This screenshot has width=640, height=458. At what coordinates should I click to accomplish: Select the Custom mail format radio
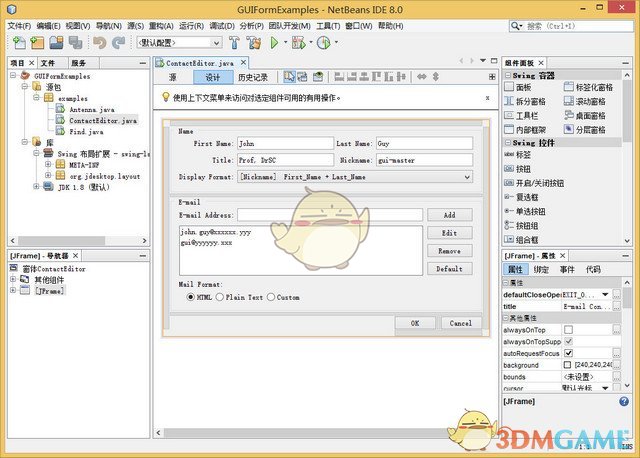tap(271, 297)
